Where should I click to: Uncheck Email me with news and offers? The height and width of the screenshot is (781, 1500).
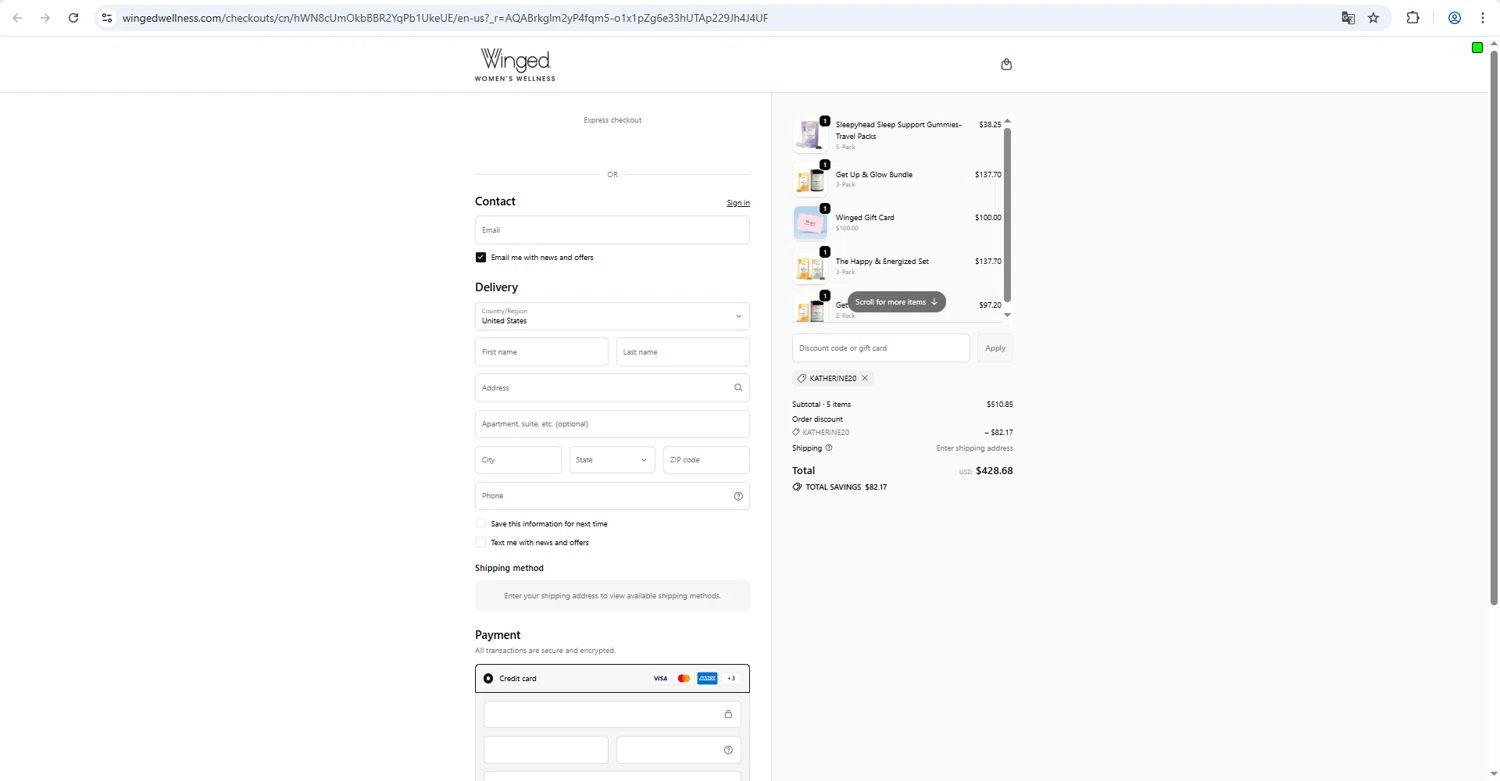tap(481, 257)
